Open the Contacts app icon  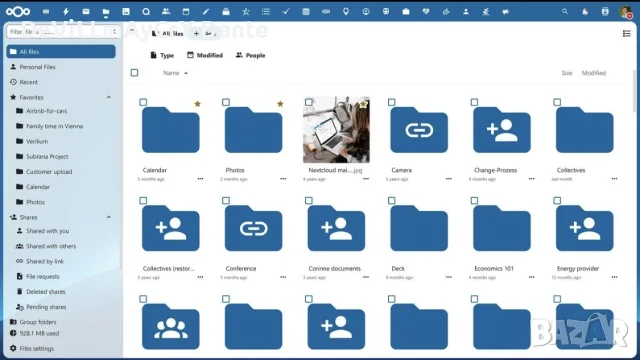point(166,12)
